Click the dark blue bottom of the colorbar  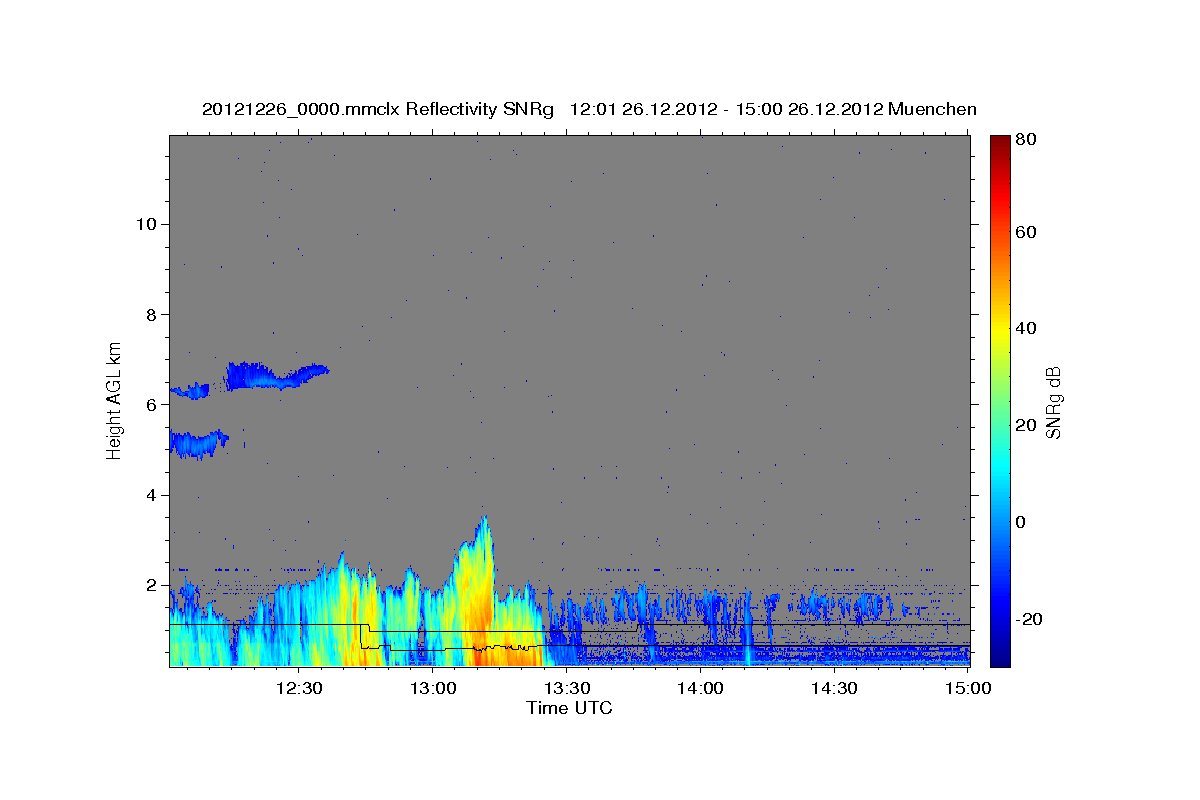point(1000,655)
